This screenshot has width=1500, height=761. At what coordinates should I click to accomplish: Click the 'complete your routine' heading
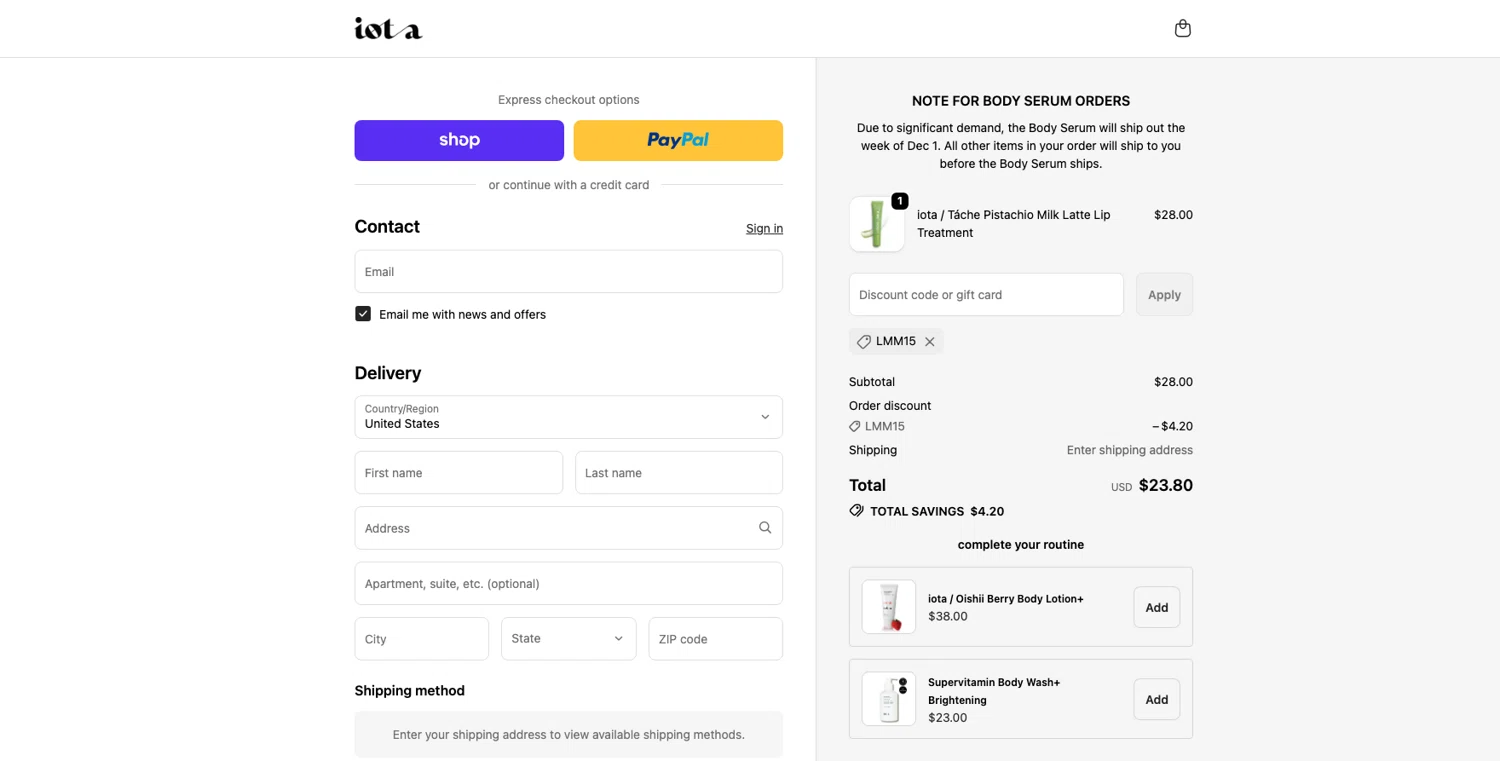tap(1020, 545)
